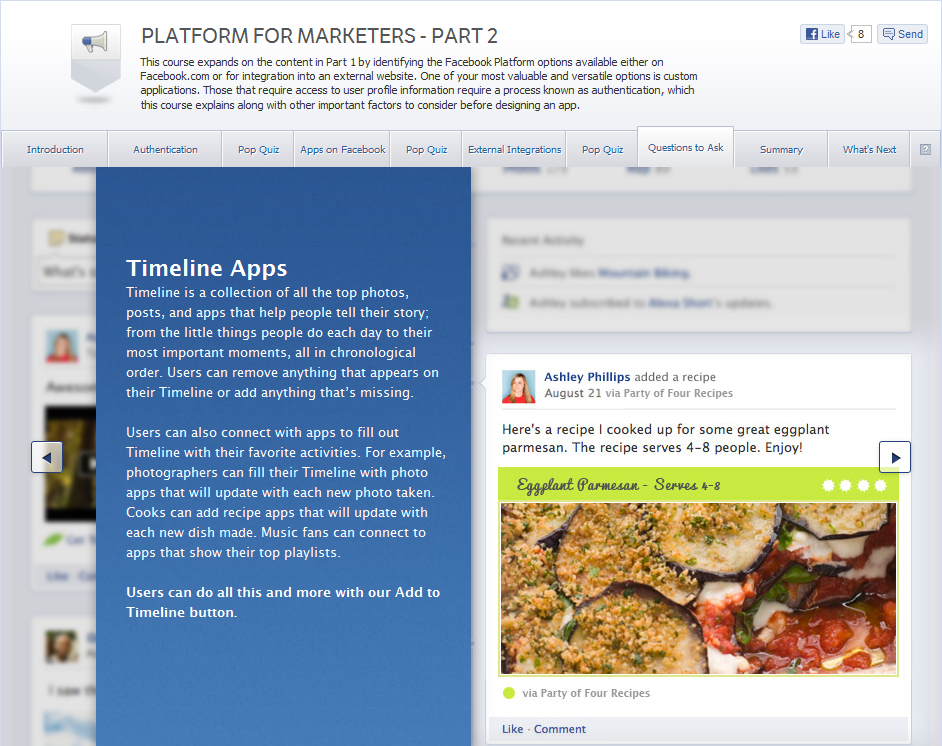Go to the Apps on Facebook tab
Screen dimensions: 942x746
(342, 149)
